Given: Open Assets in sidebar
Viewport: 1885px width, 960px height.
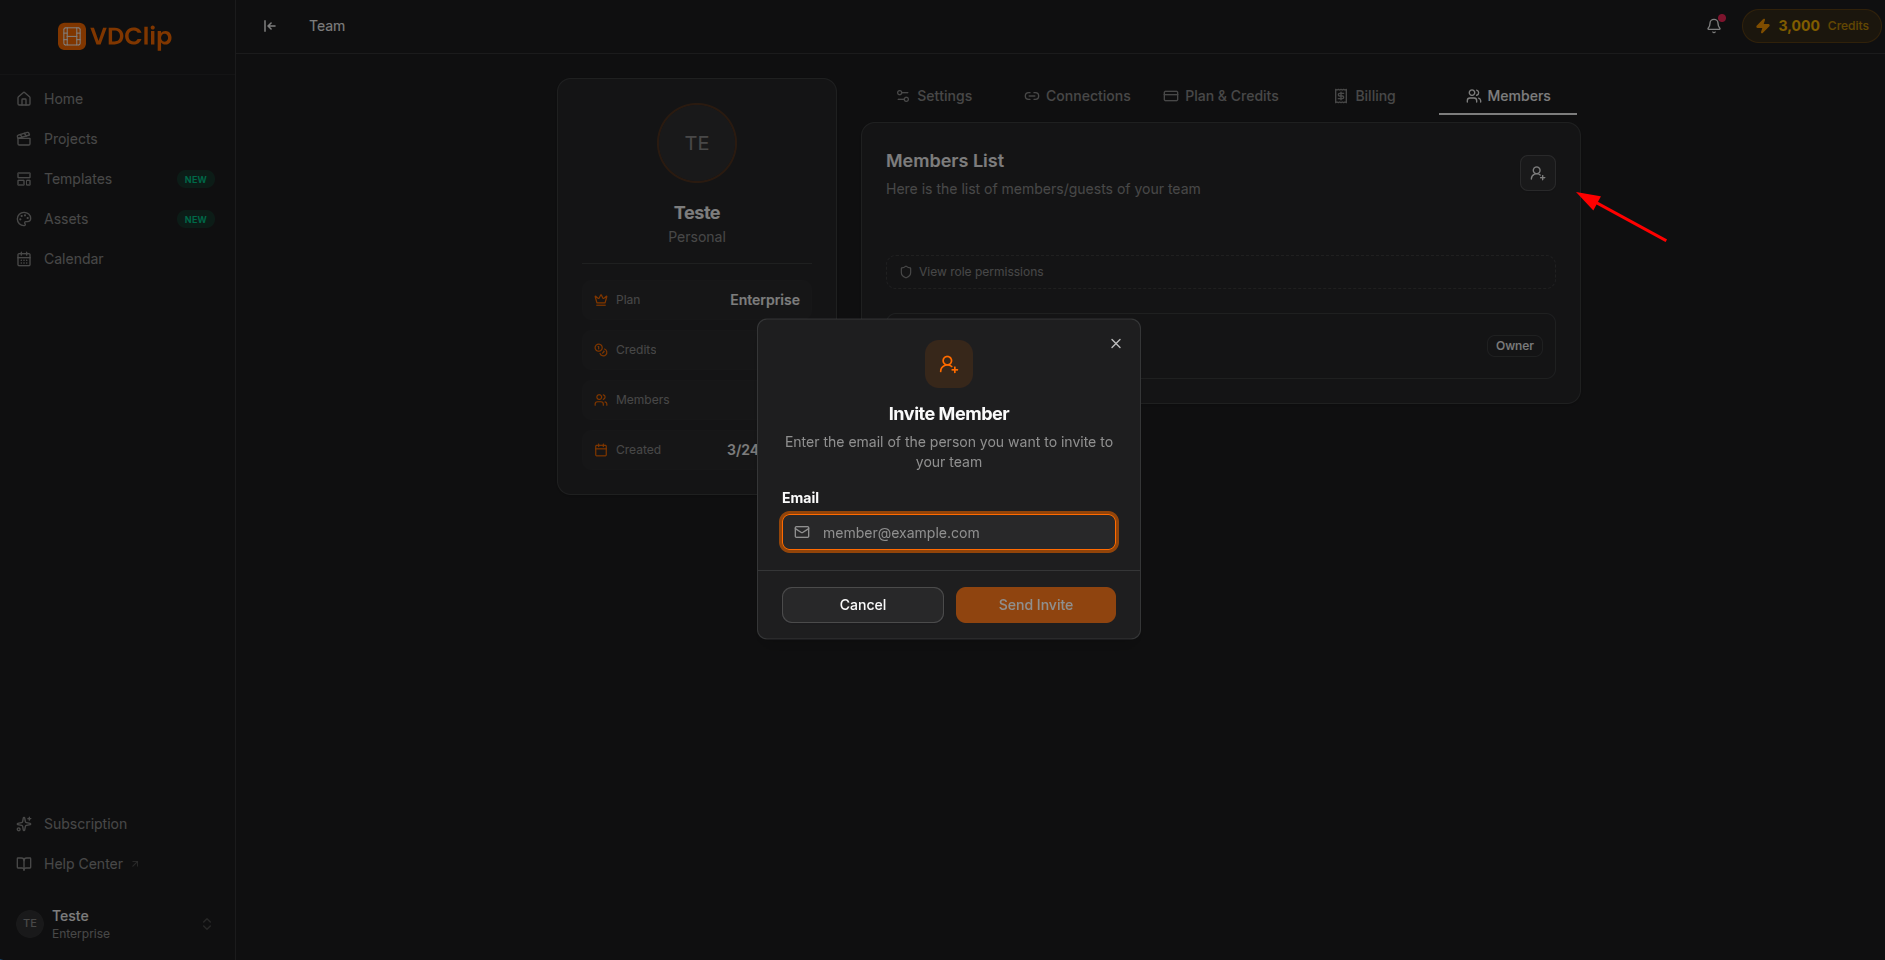Looking at the screenshot, I should (117, 219).
